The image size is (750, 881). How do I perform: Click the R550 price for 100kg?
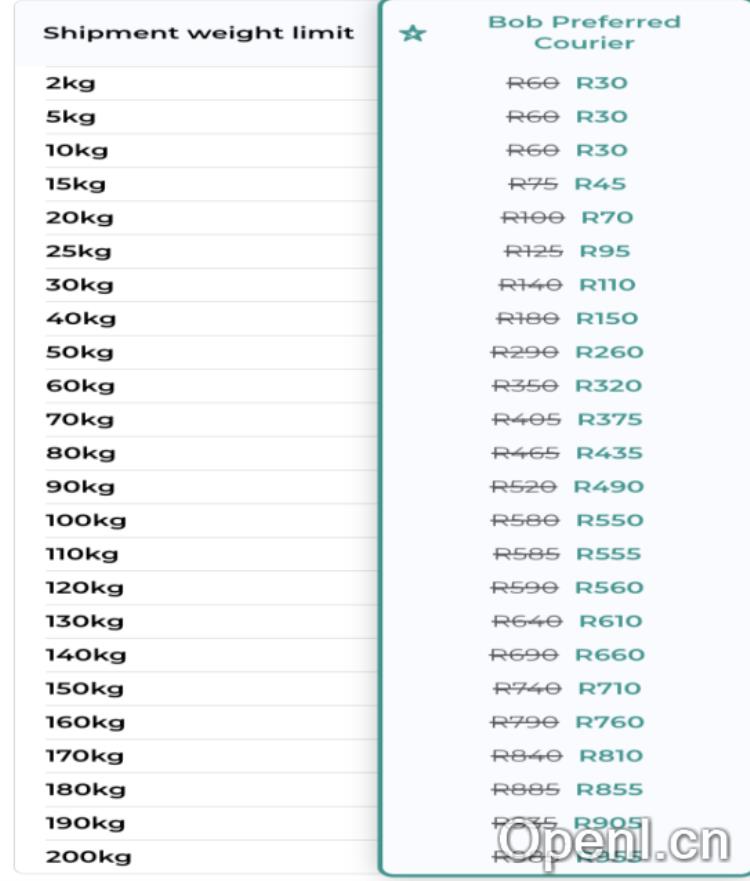[609, 520]
